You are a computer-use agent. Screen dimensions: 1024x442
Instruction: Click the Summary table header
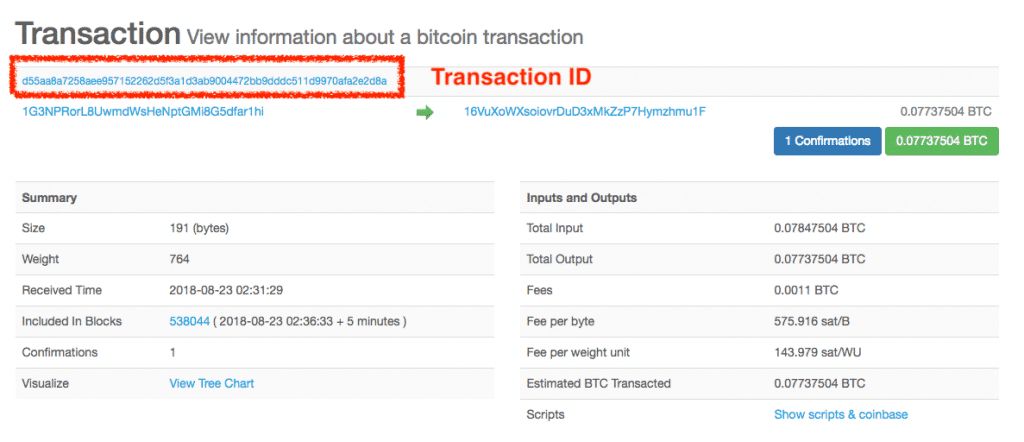pyautogui.click(x=49, y=198)
